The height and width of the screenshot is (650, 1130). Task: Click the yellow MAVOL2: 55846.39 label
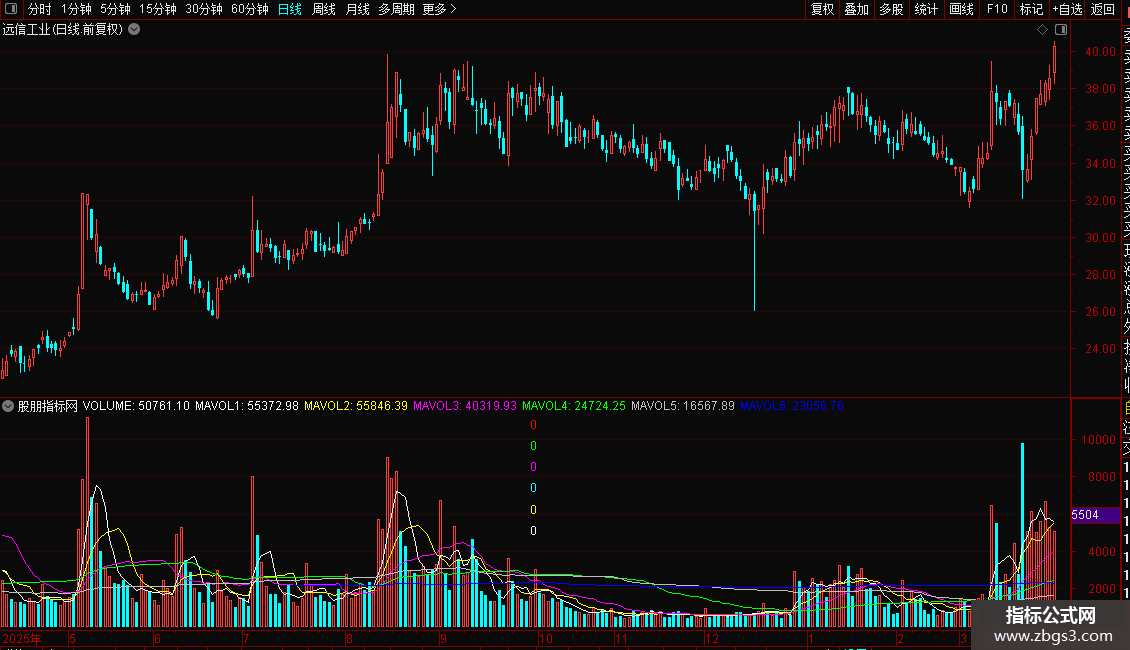356,406
